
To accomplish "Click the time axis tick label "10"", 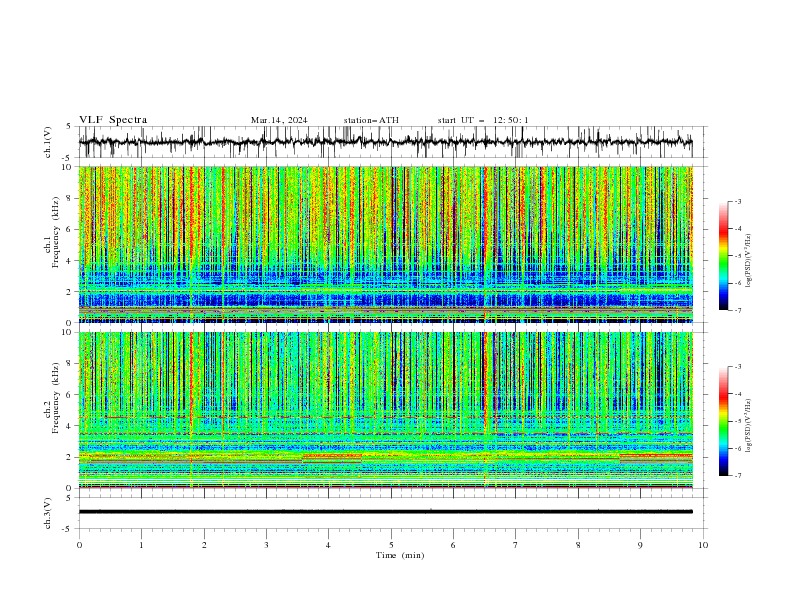I will pyautogui.click(x=703, y=545).
